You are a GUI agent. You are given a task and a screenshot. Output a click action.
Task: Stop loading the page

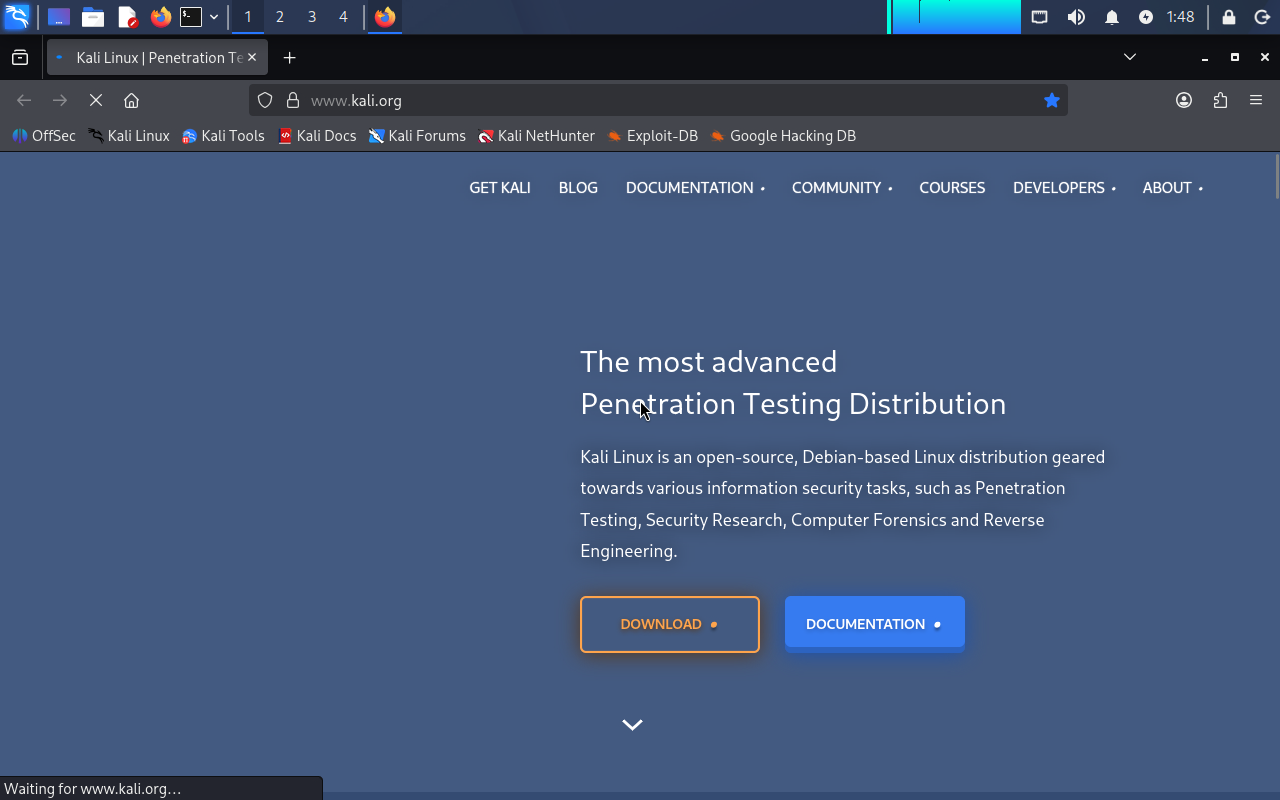[96, 100]
